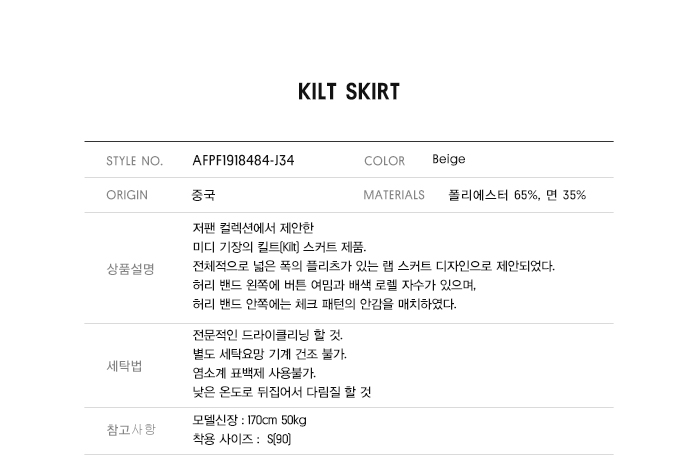Click the 상품설명 row label
Viewport: 700px width, 470px height.
(130, 269)
